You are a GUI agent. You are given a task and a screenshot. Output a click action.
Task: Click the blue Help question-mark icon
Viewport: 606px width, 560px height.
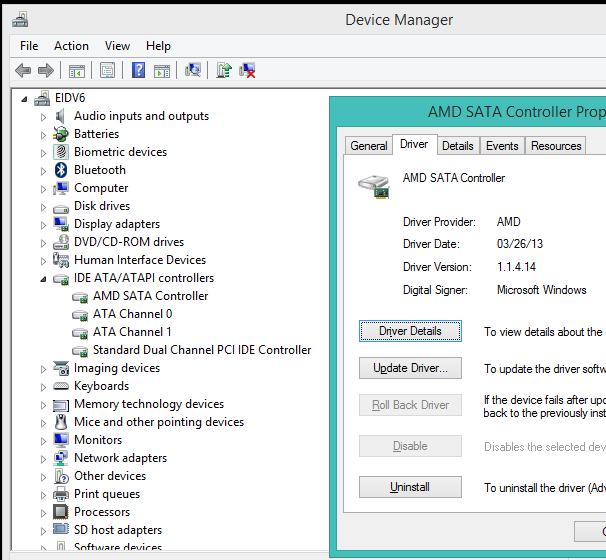pyautogui.click(x=138, y=70)
